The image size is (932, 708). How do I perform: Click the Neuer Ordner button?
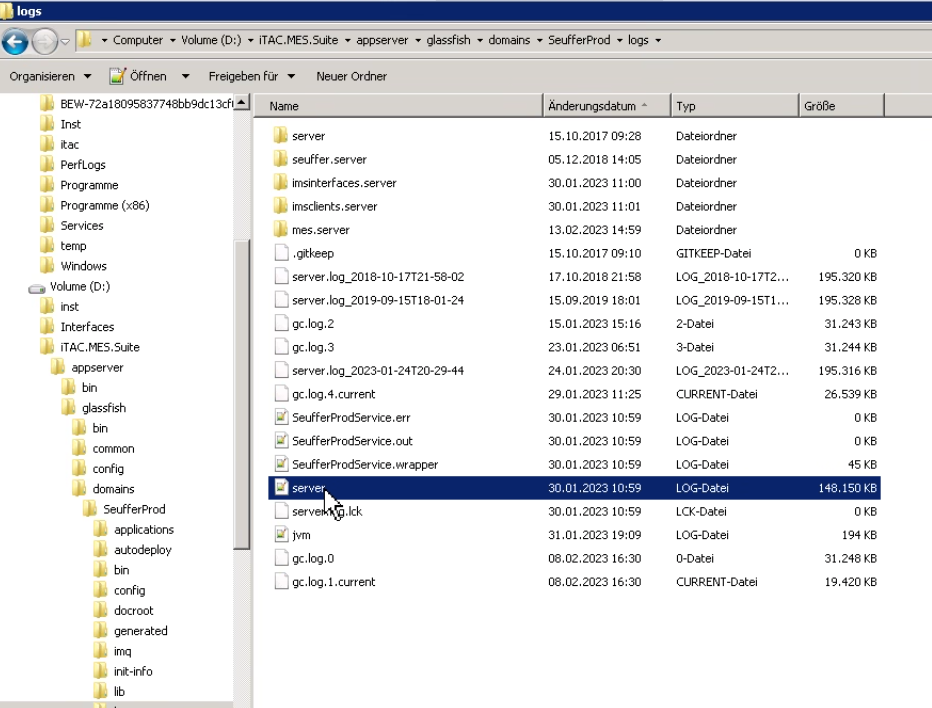point(351,76)
